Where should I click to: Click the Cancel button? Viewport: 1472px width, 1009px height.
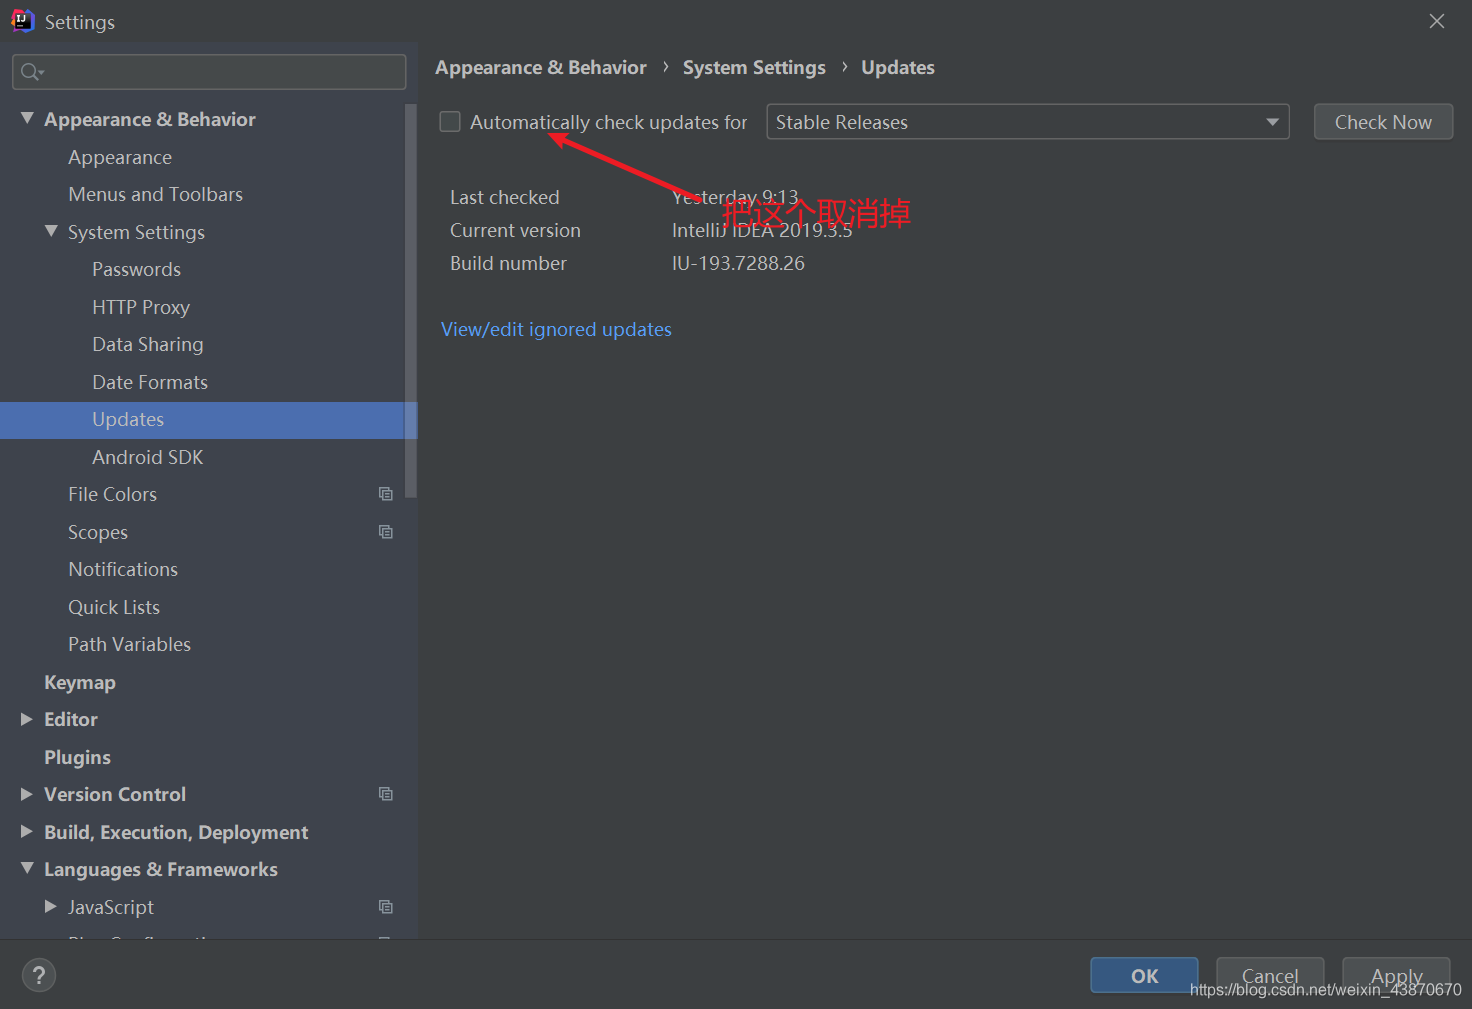point(1270,976)
